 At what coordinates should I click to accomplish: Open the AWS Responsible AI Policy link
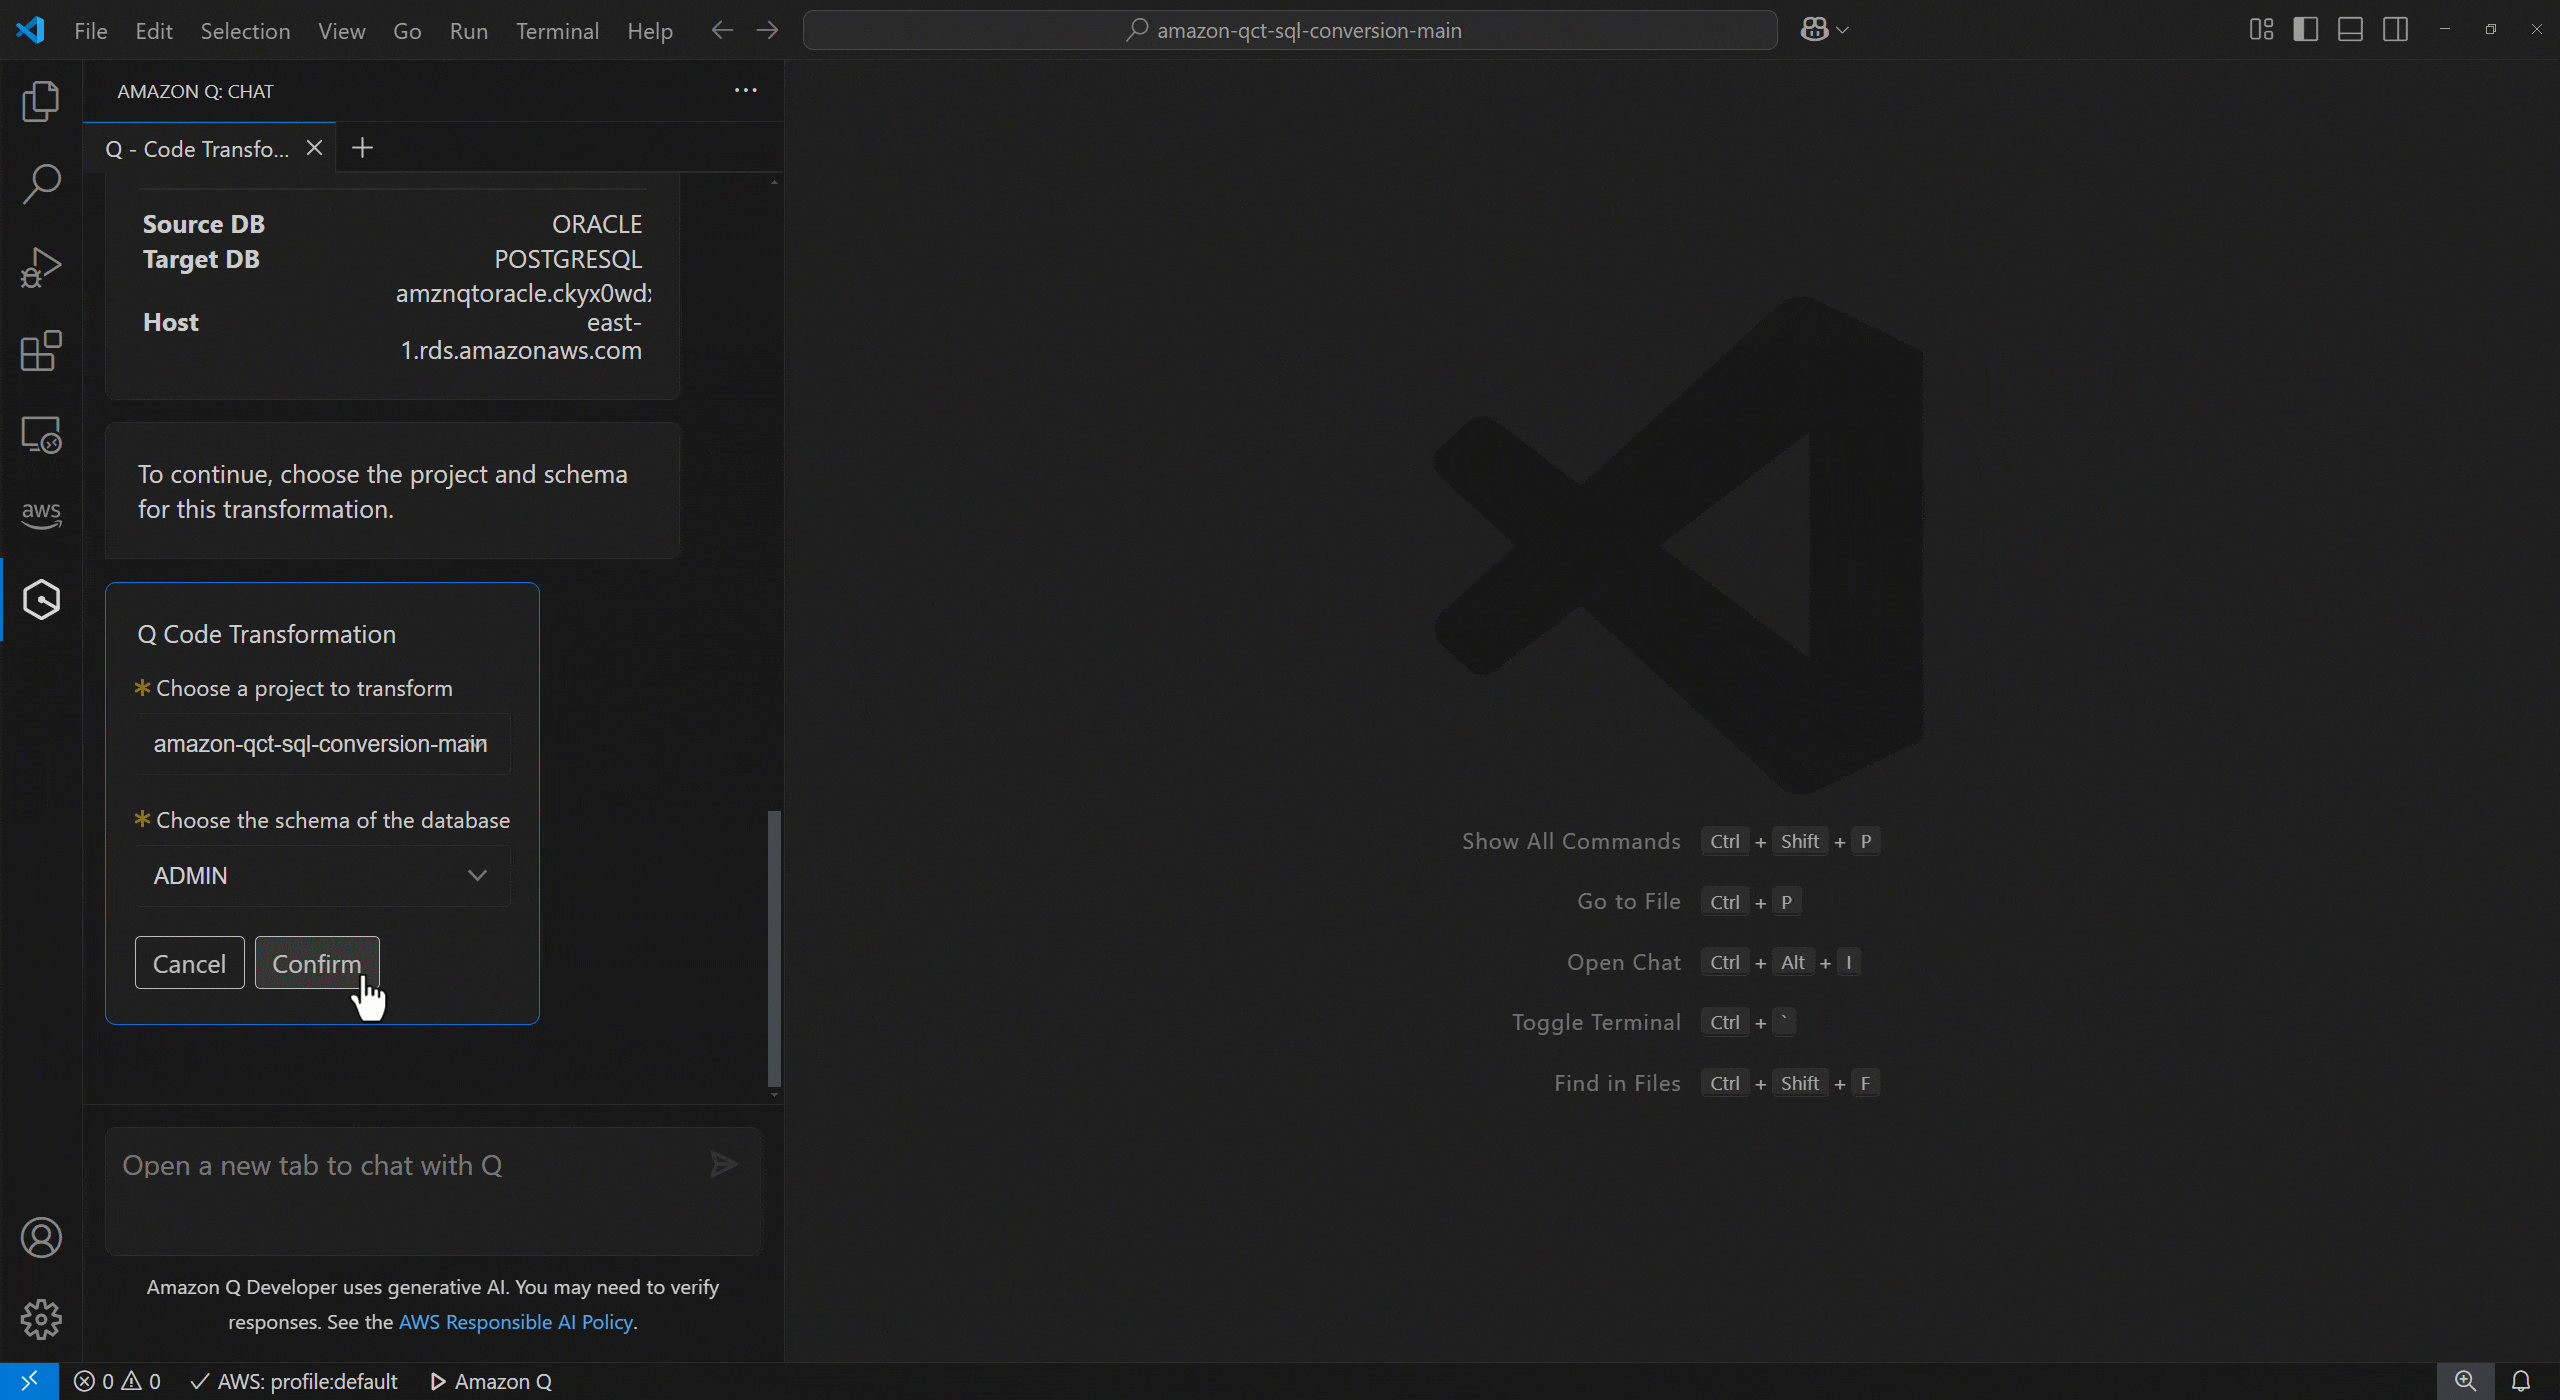coord(516,1322)
